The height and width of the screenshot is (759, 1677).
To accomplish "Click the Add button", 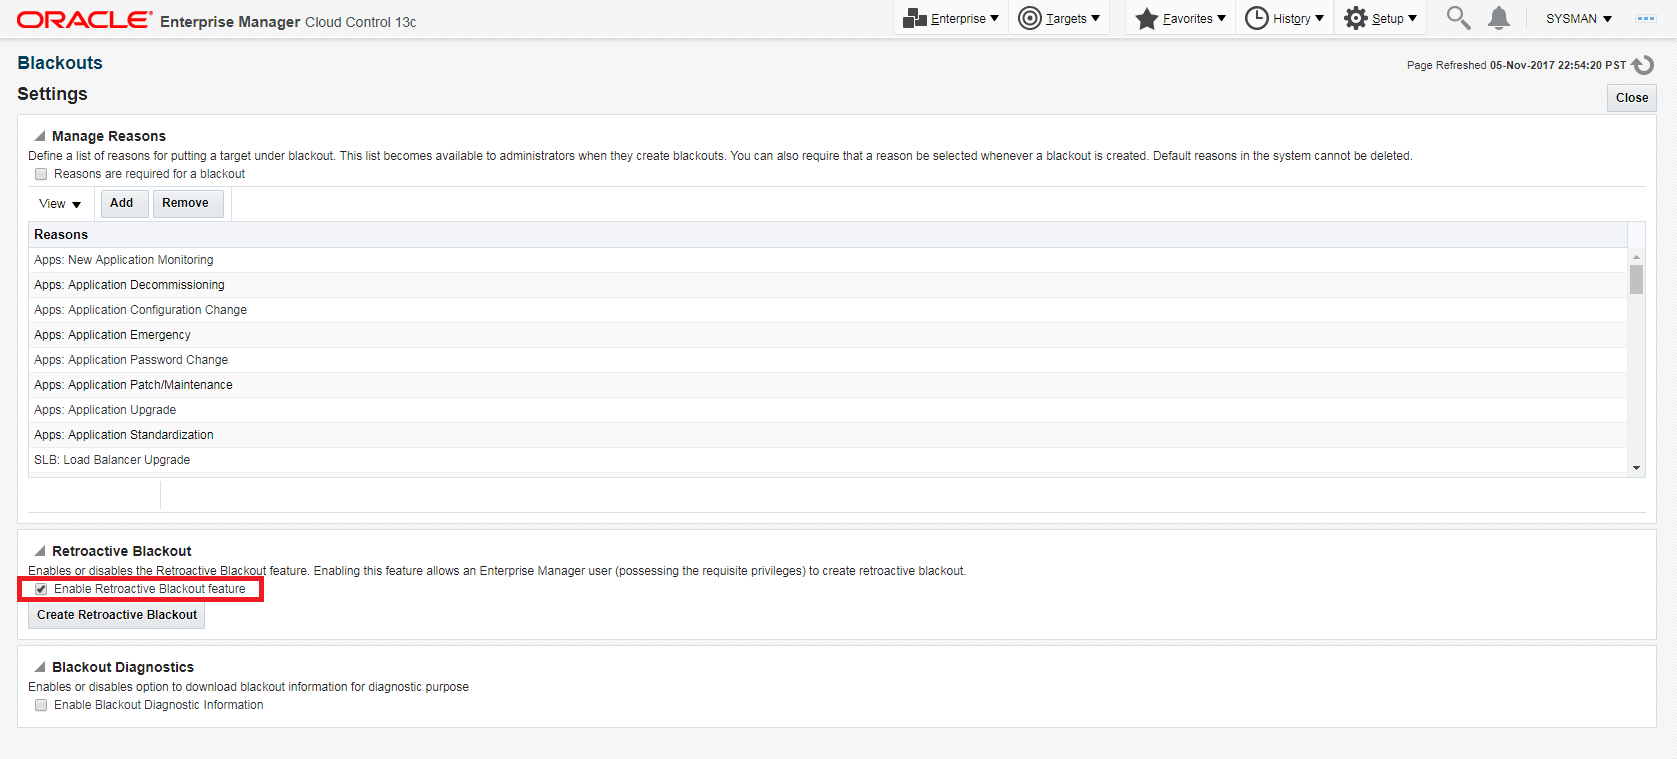I will click(122, 203).
